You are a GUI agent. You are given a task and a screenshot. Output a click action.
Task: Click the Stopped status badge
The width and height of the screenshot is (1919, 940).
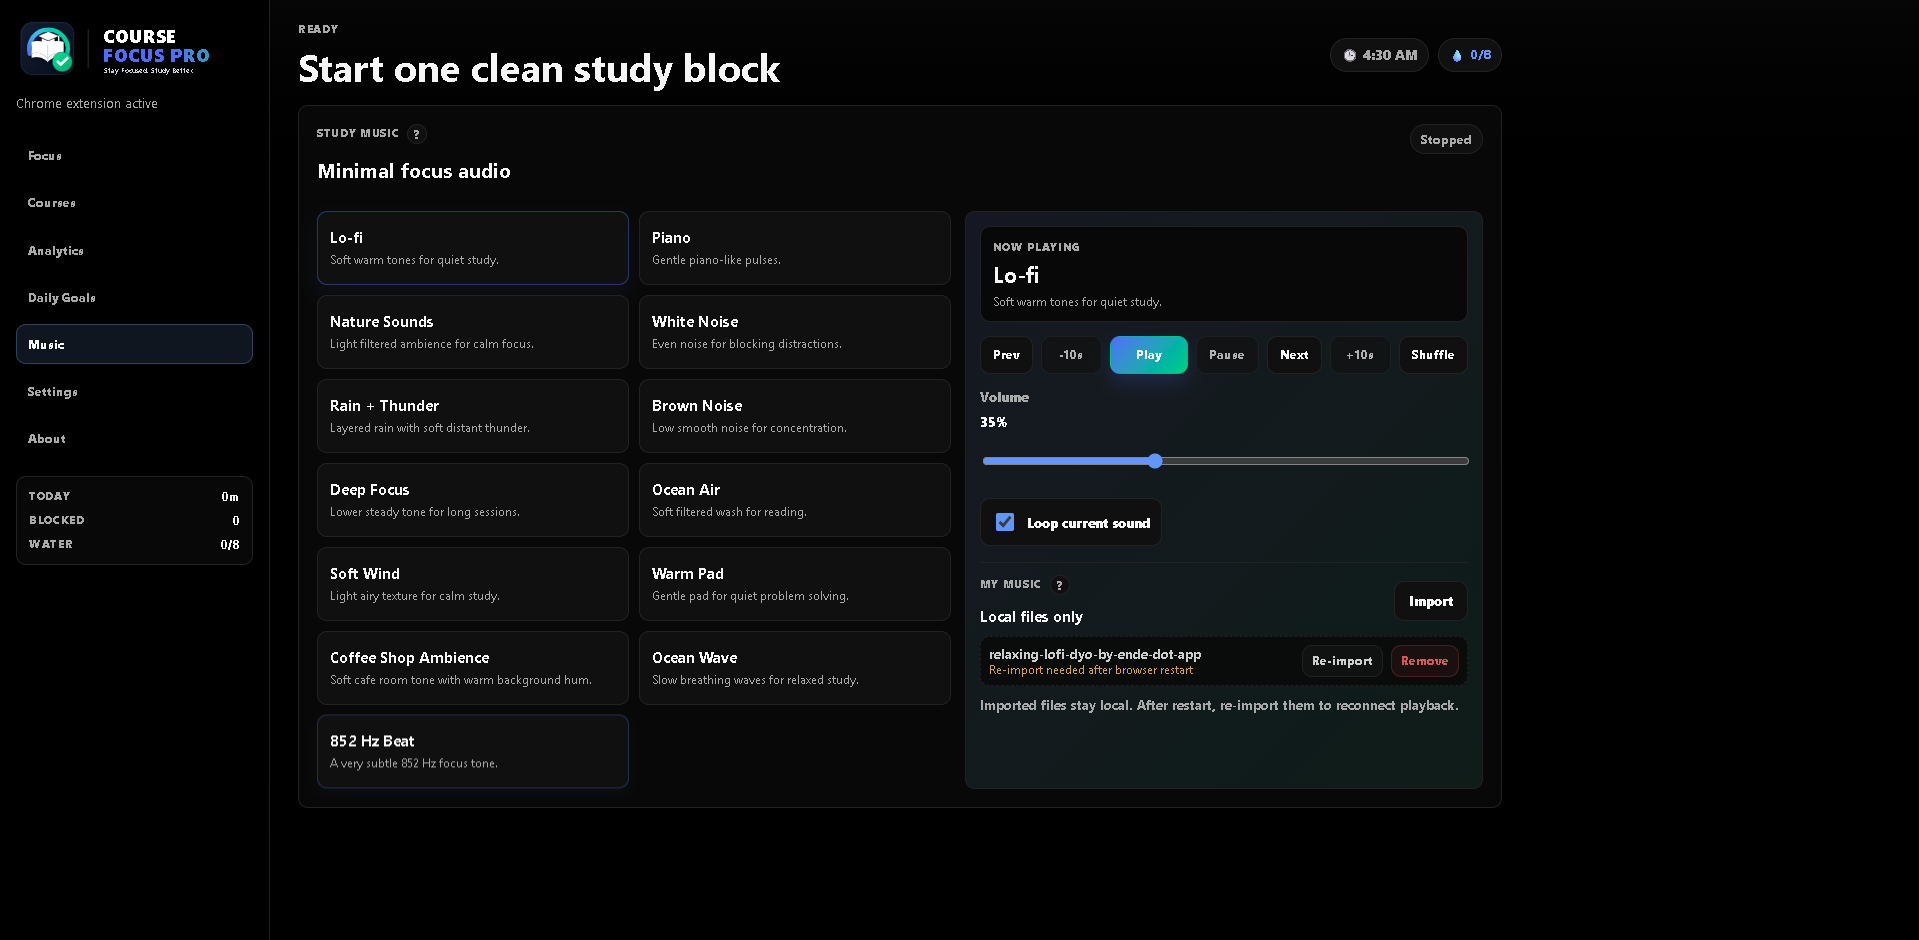coord(1446,140)
